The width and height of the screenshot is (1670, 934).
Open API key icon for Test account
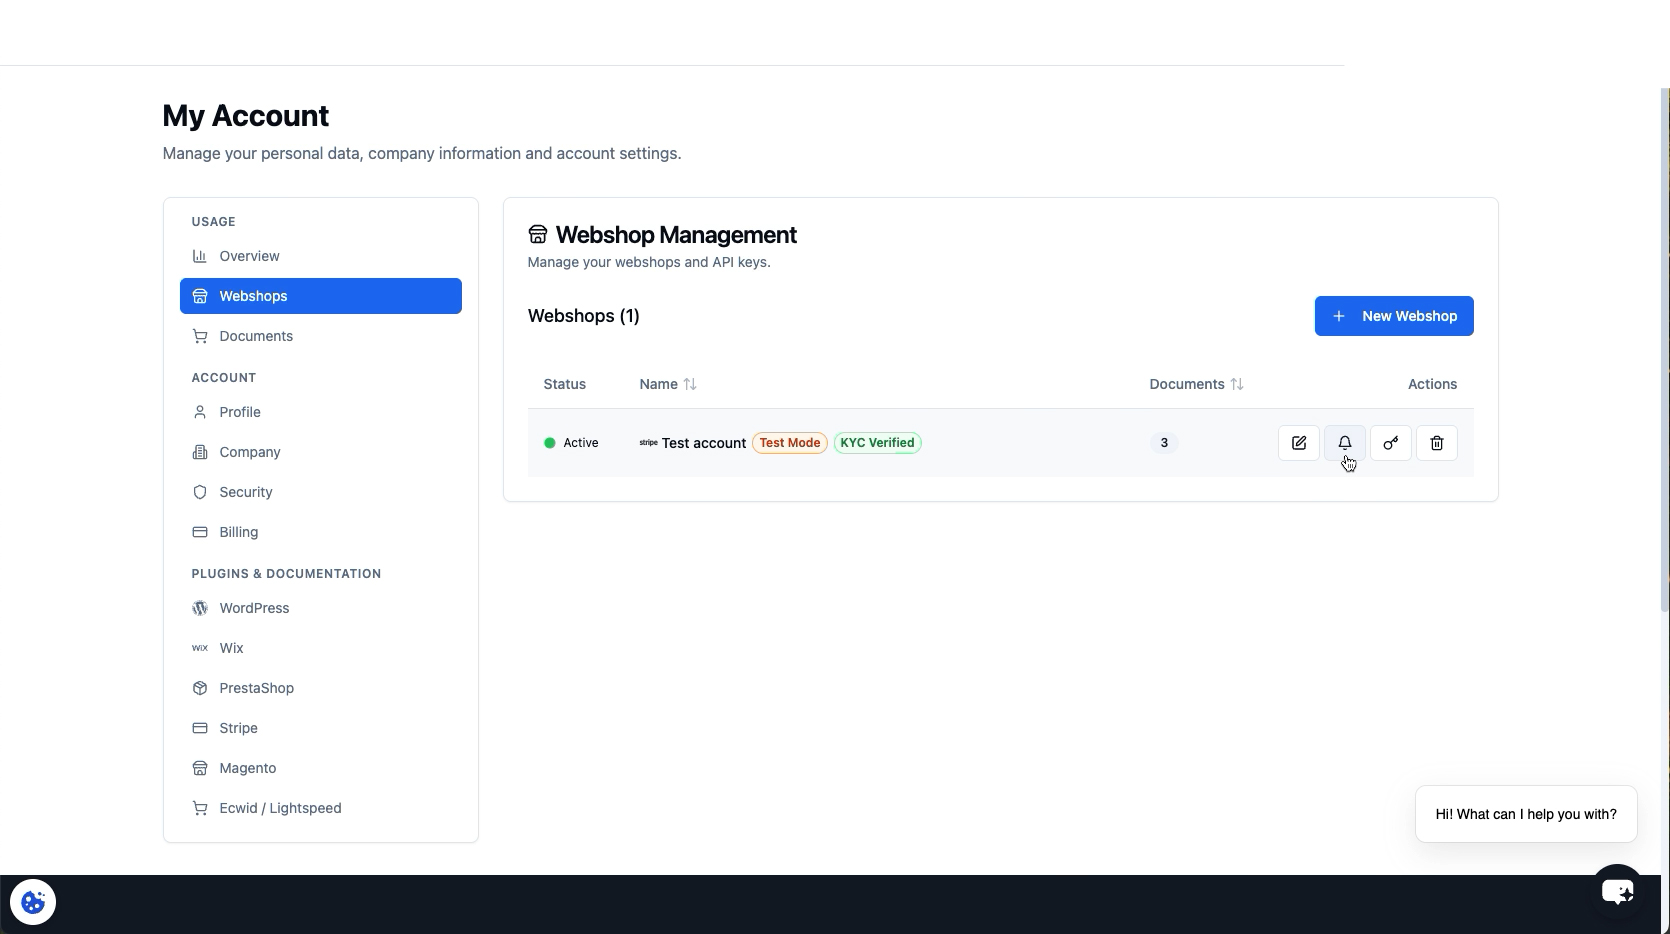pyautogui.click(x=1390, y=443)
